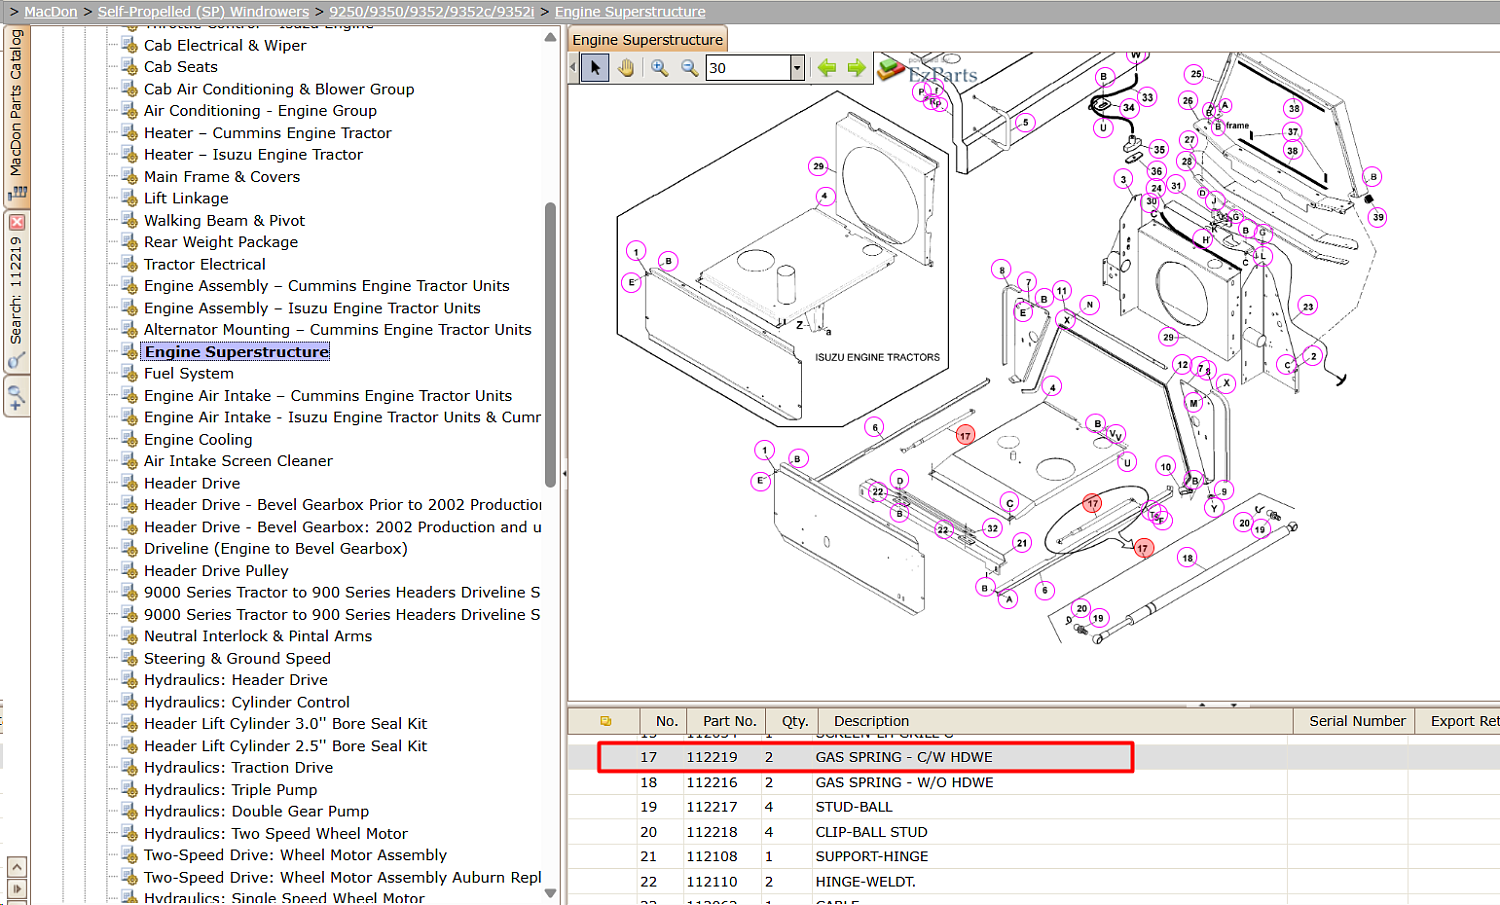Open Fuel System section
The width and height of the screenshot is (1500, 905).
point(189,373)
